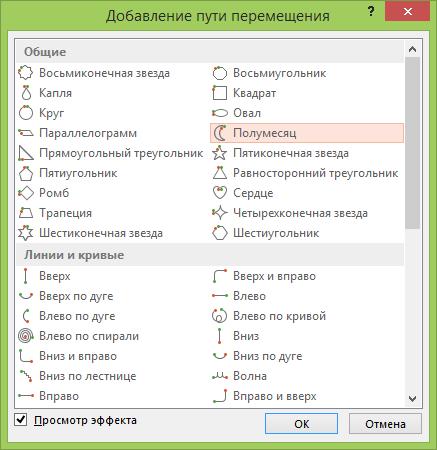Choose the Квадрат path icon
Image resolution: width=437 pixels, height=450 pixels.
[x=220, y=93]
